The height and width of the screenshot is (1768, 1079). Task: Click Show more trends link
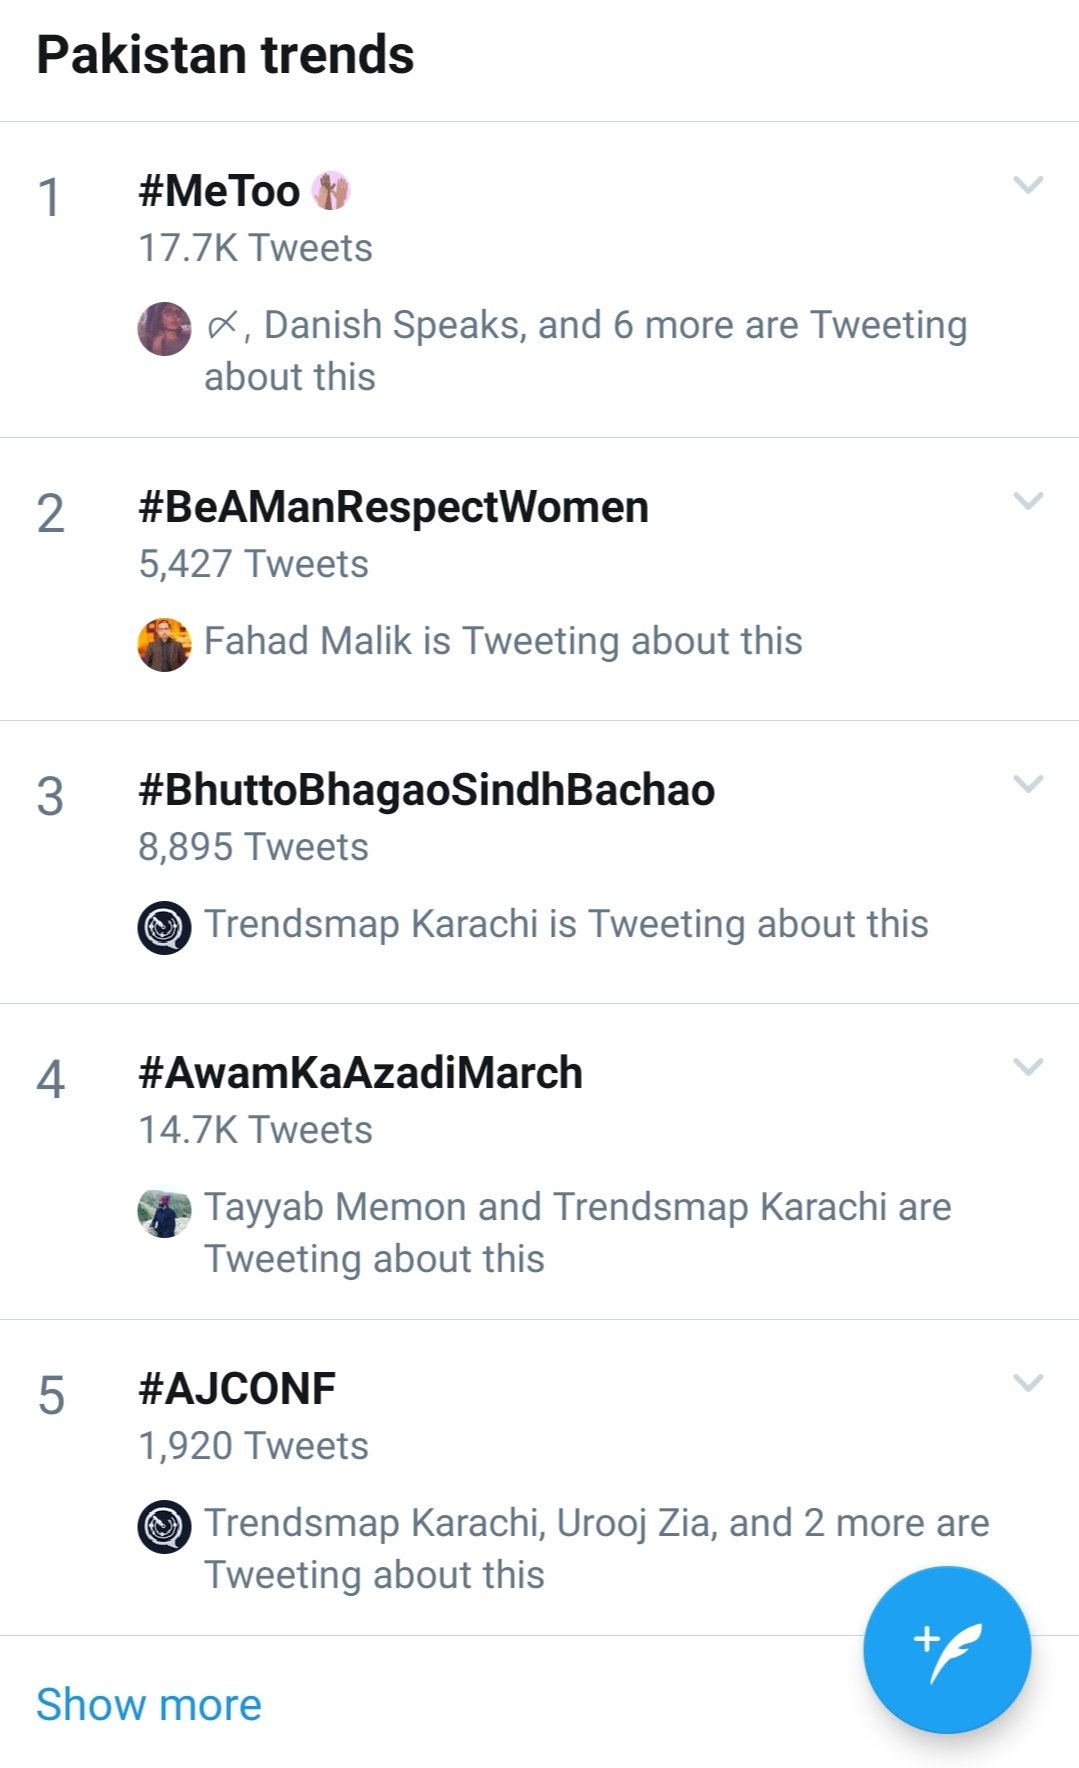[149, 1705]
